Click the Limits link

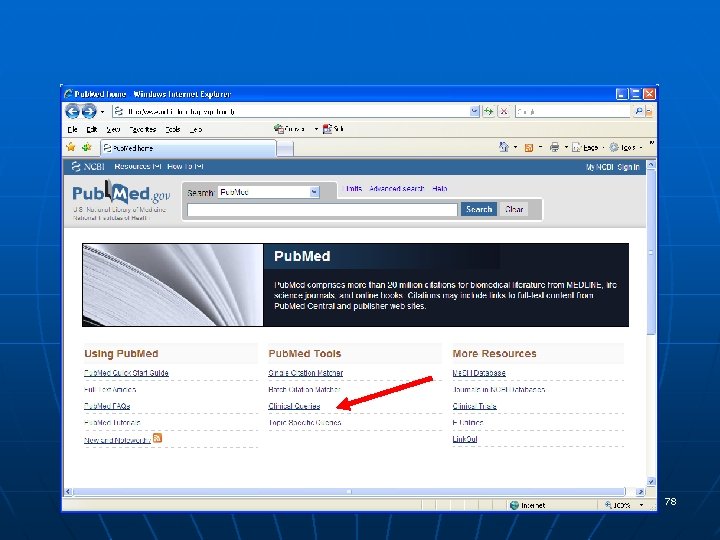354,188
